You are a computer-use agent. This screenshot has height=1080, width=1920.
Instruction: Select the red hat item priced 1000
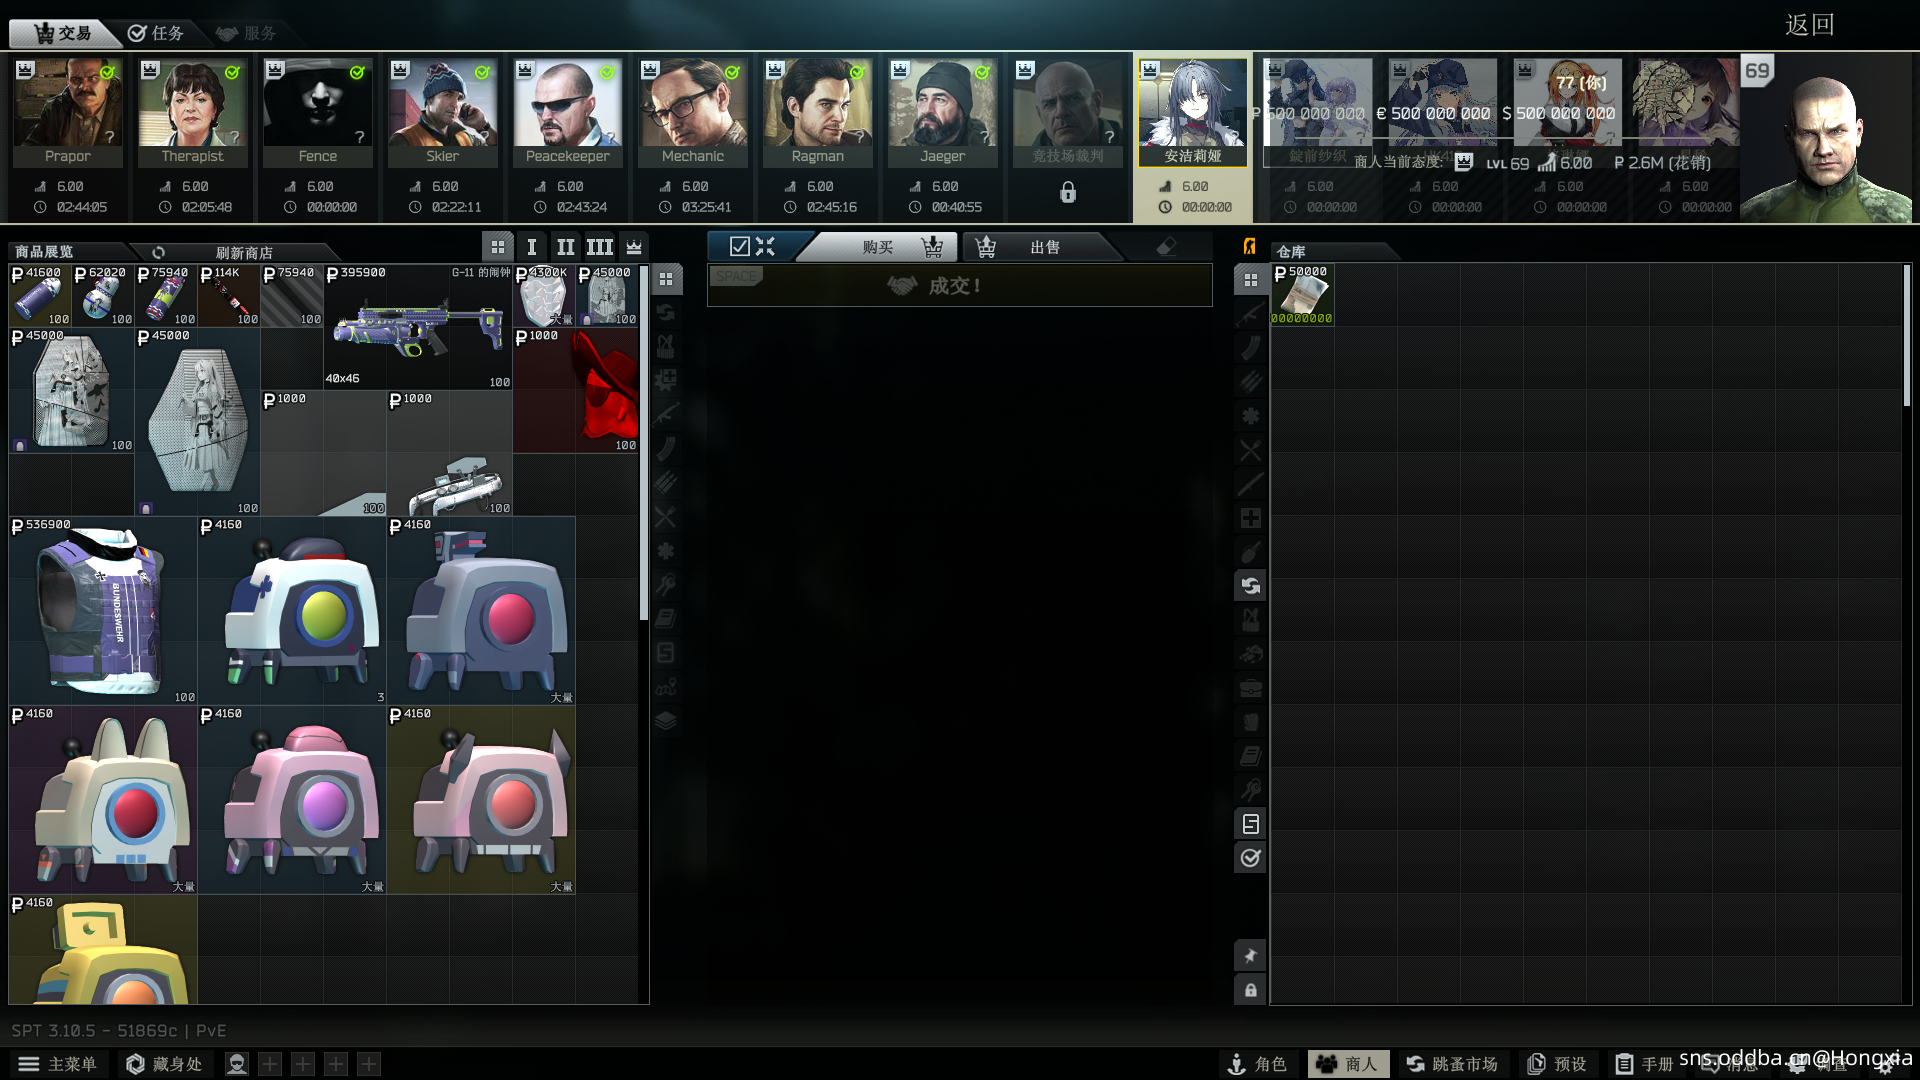point(576,390)
